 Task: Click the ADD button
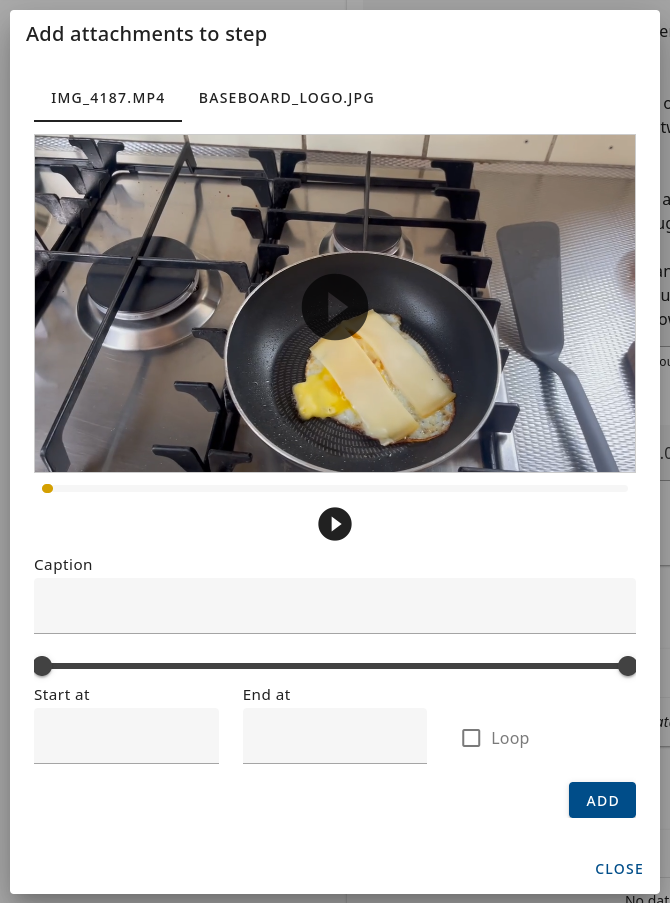pos(602,800)
